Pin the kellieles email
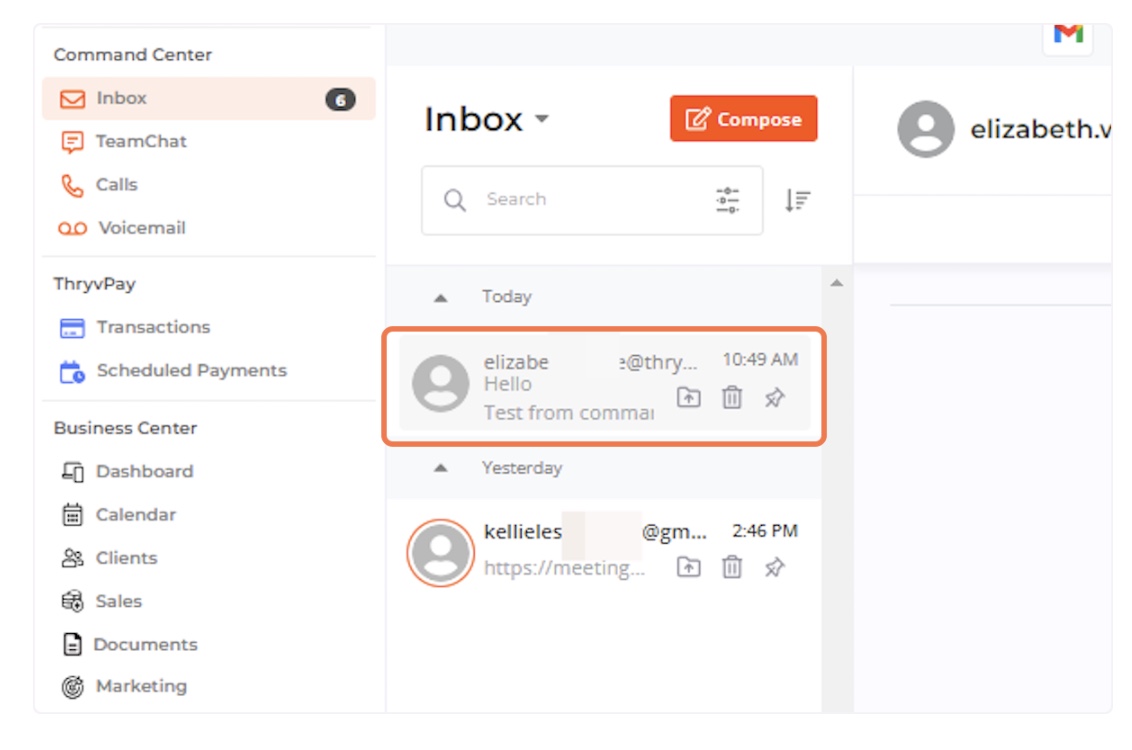 pyautogui.click(x=775, y=567)
